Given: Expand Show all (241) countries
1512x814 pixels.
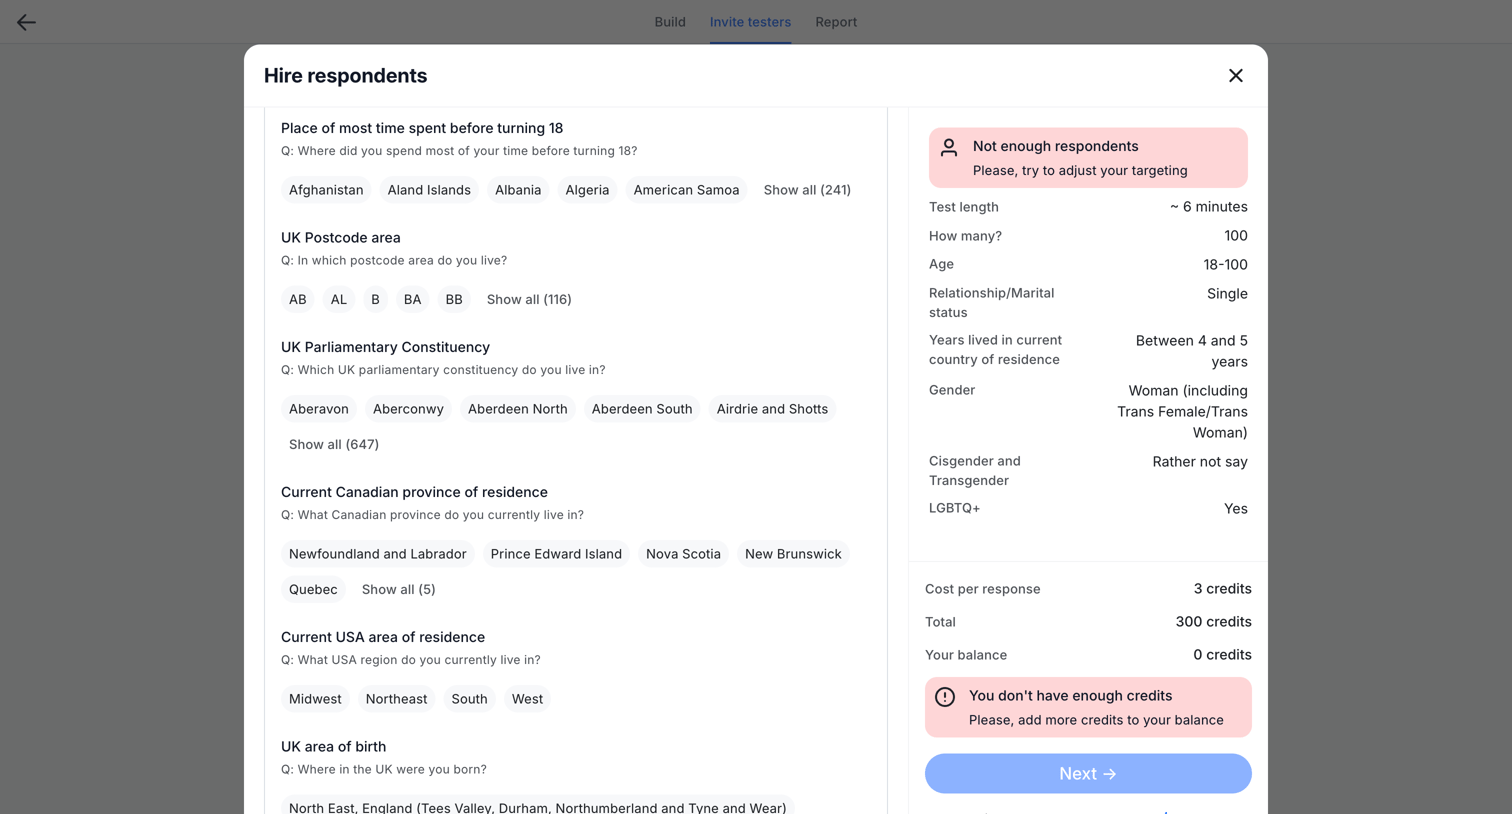Looking at the screenshot, I should point(807,190).
